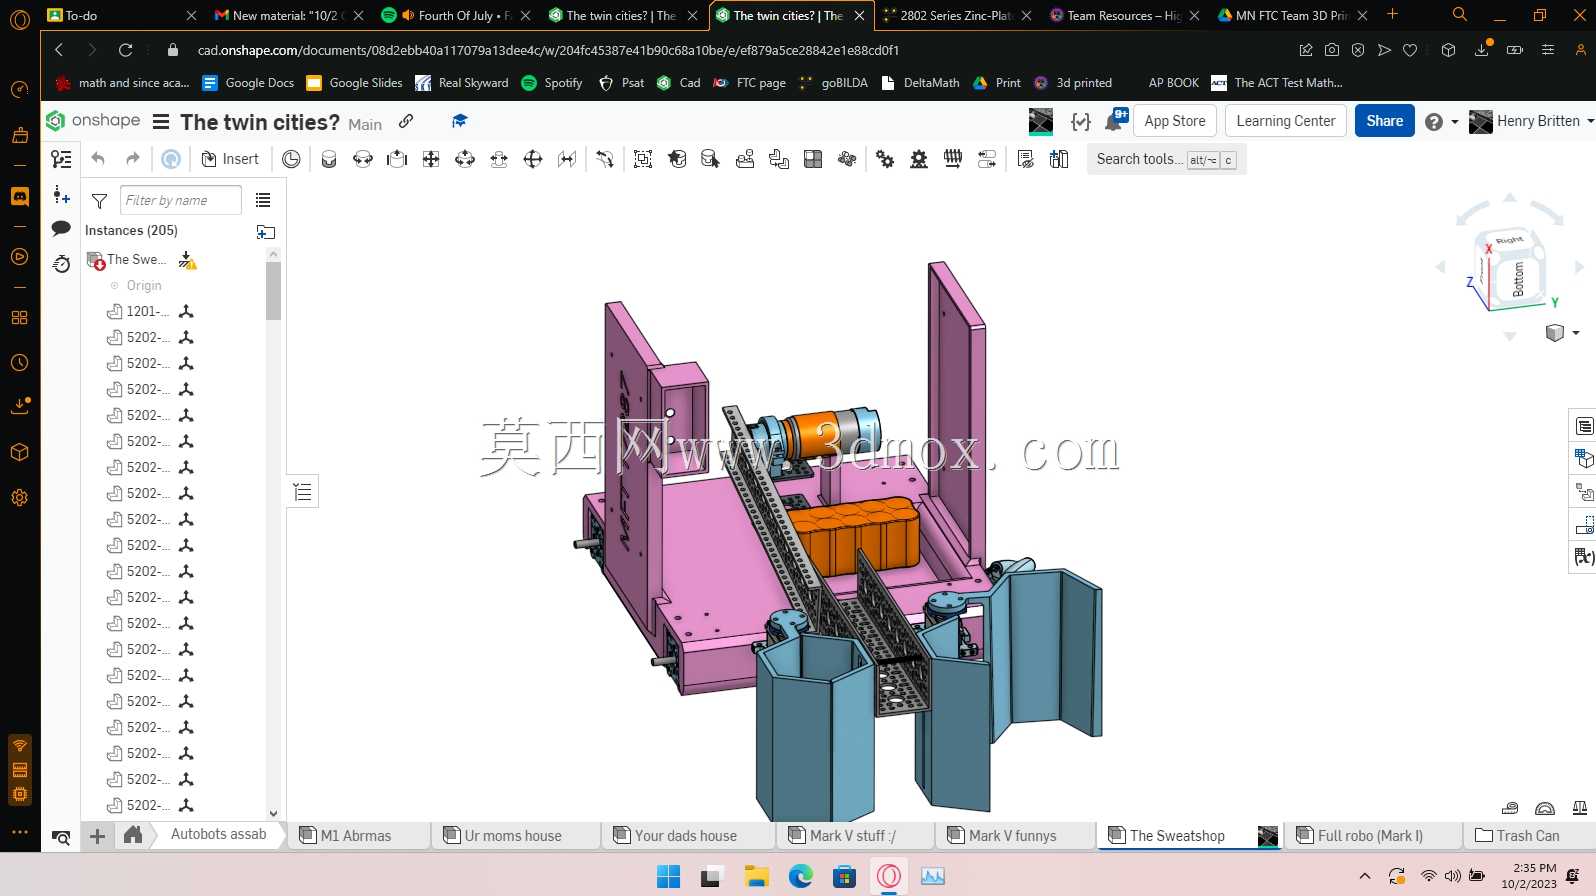Open the Search tools box

click(x=1166, y=159)
